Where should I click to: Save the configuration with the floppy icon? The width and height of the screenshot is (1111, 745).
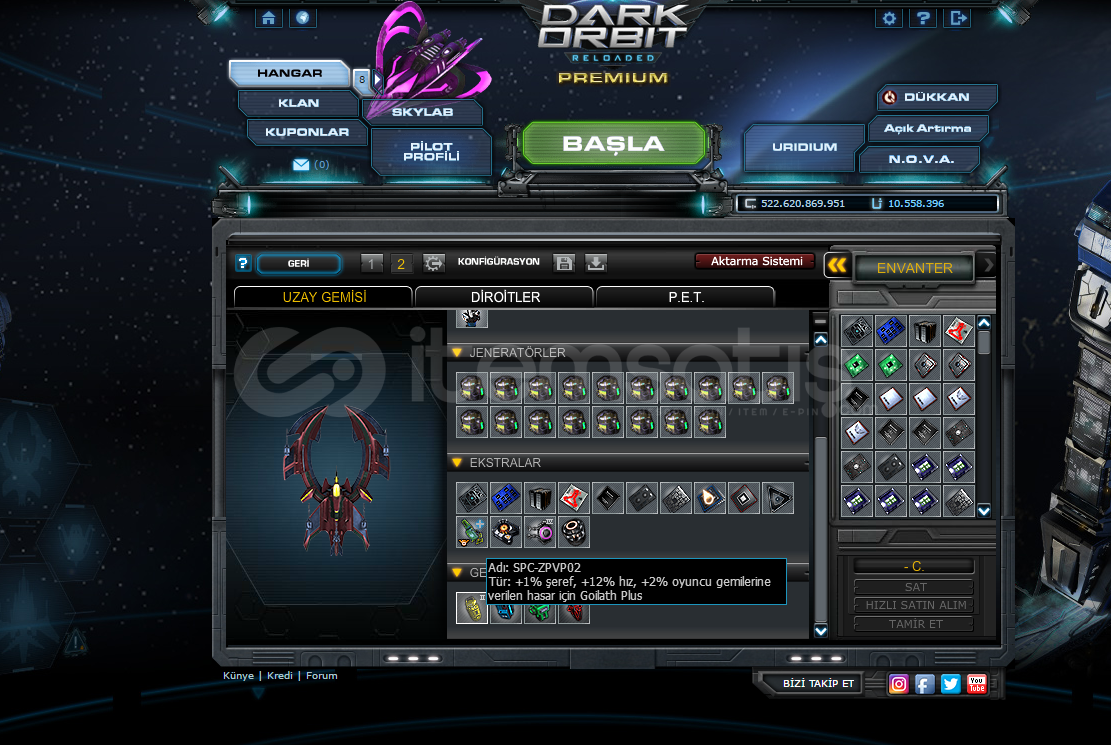pyautogui.click(x=564, y=264)
